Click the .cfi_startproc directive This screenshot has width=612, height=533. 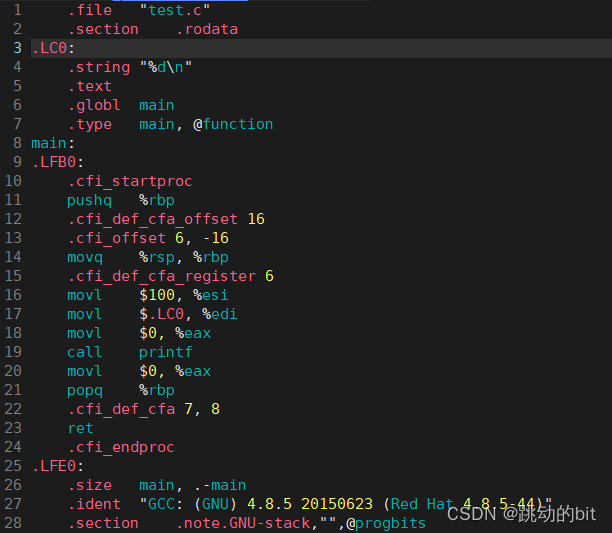(x=130, y=181)
